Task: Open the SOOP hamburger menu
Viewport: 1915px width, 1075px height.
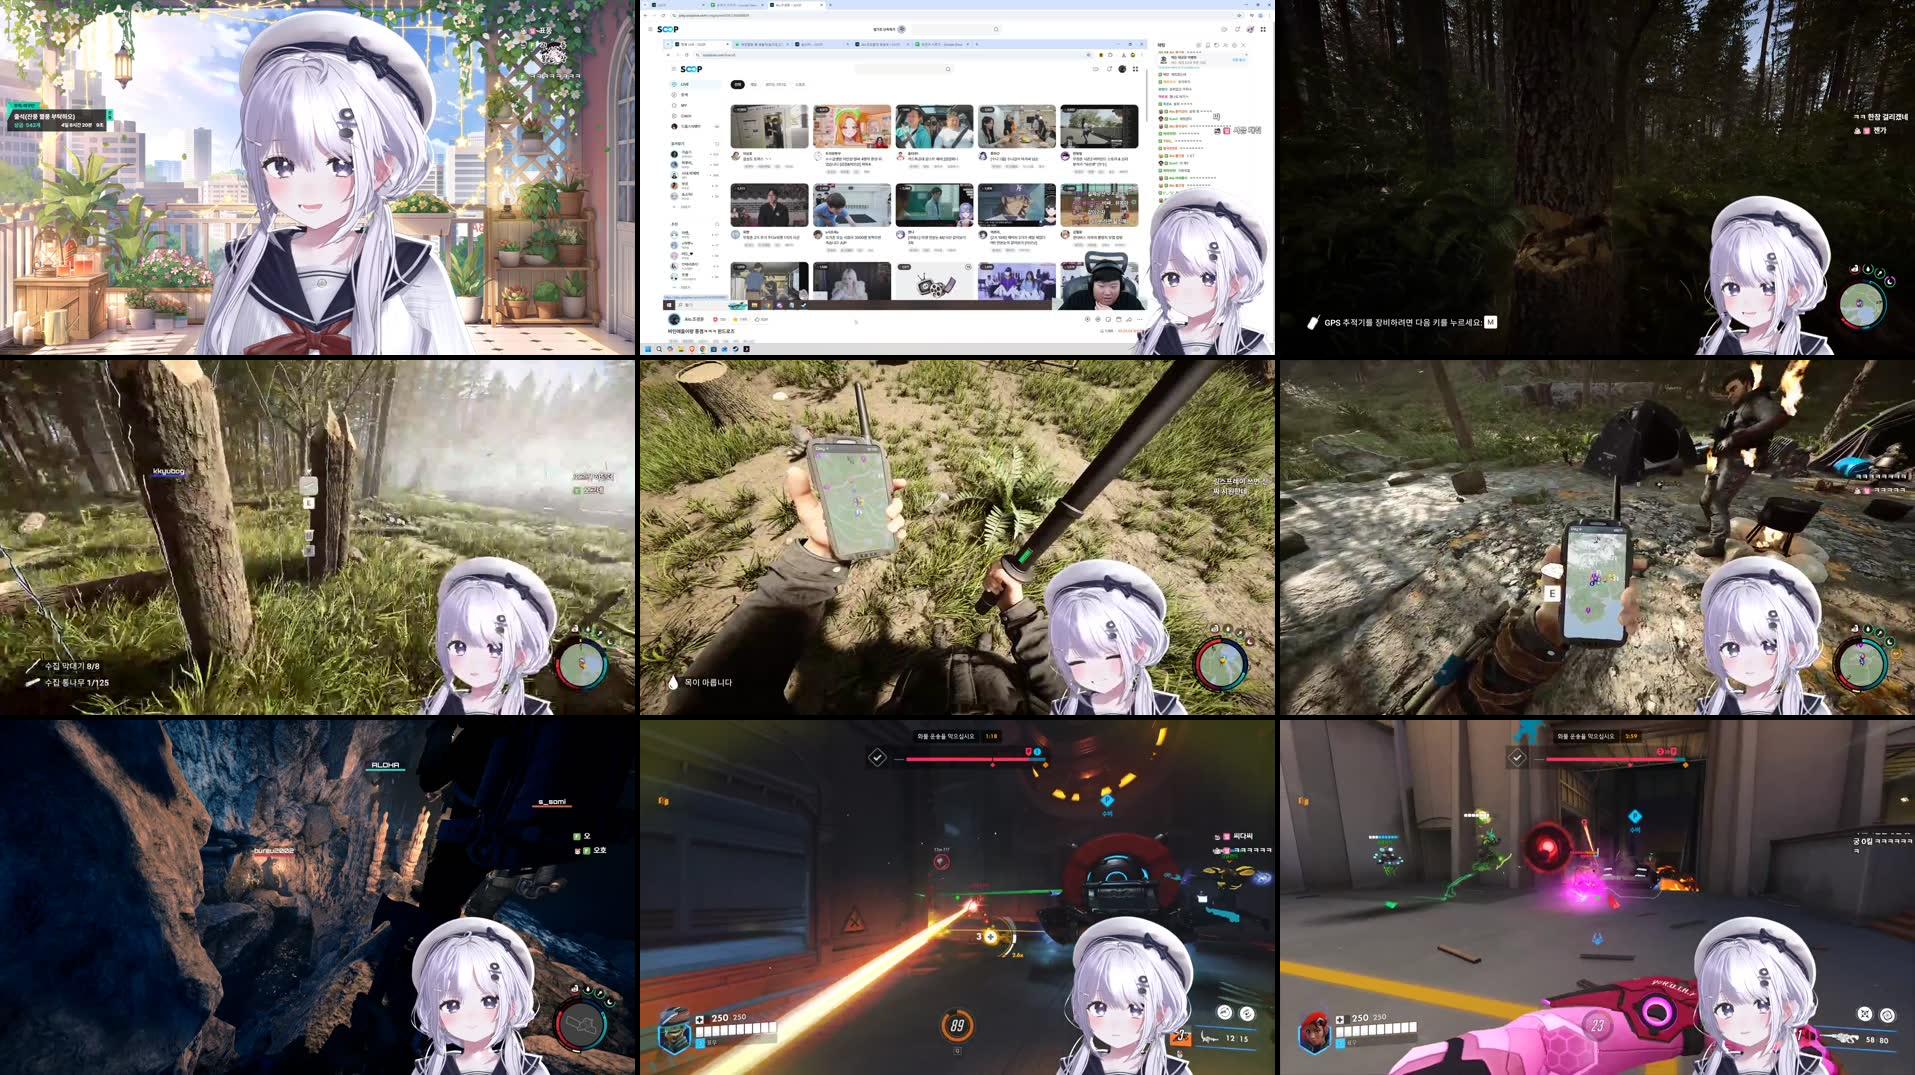Action: [673, 68]
